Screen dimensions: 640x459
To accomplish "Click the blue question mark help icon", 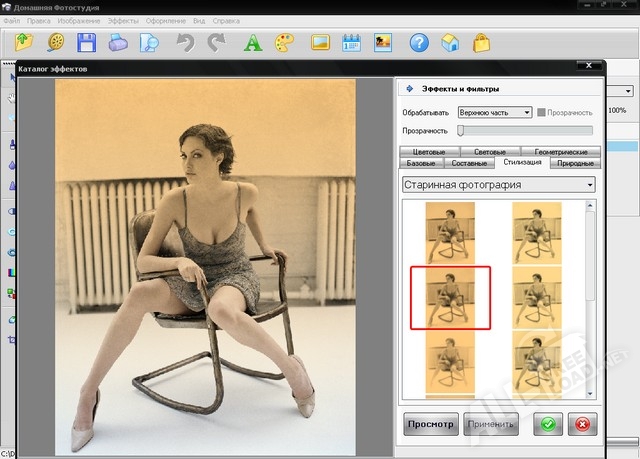I will 420,42.
